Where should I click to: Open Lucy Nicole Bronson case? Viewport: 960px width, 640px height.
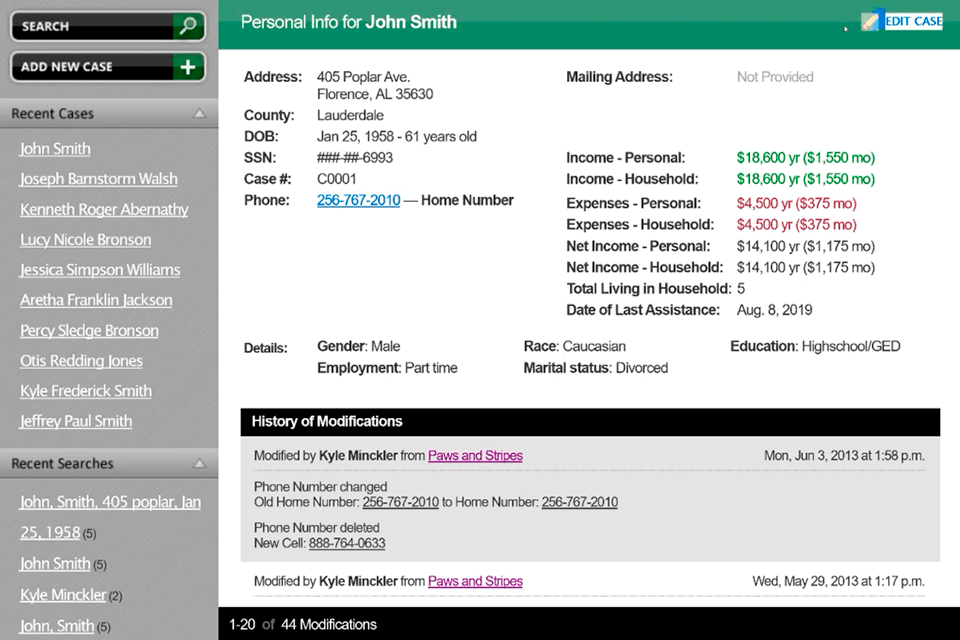[86, 239]
